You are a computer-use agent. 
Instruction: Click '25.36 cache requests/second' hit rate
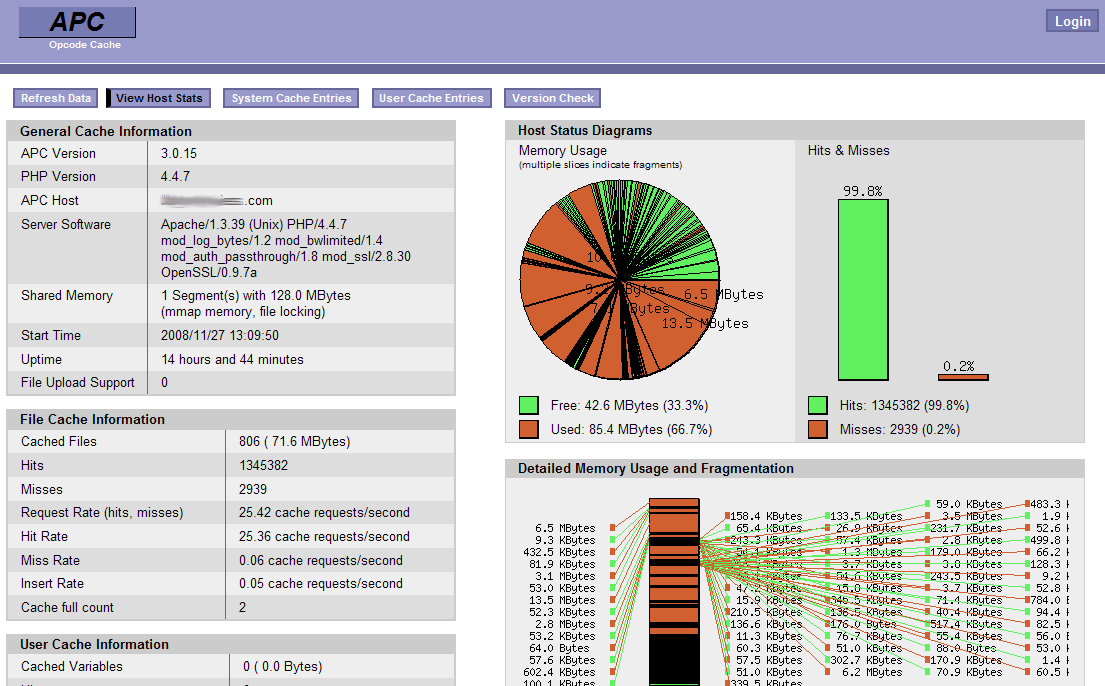(324, 537)
